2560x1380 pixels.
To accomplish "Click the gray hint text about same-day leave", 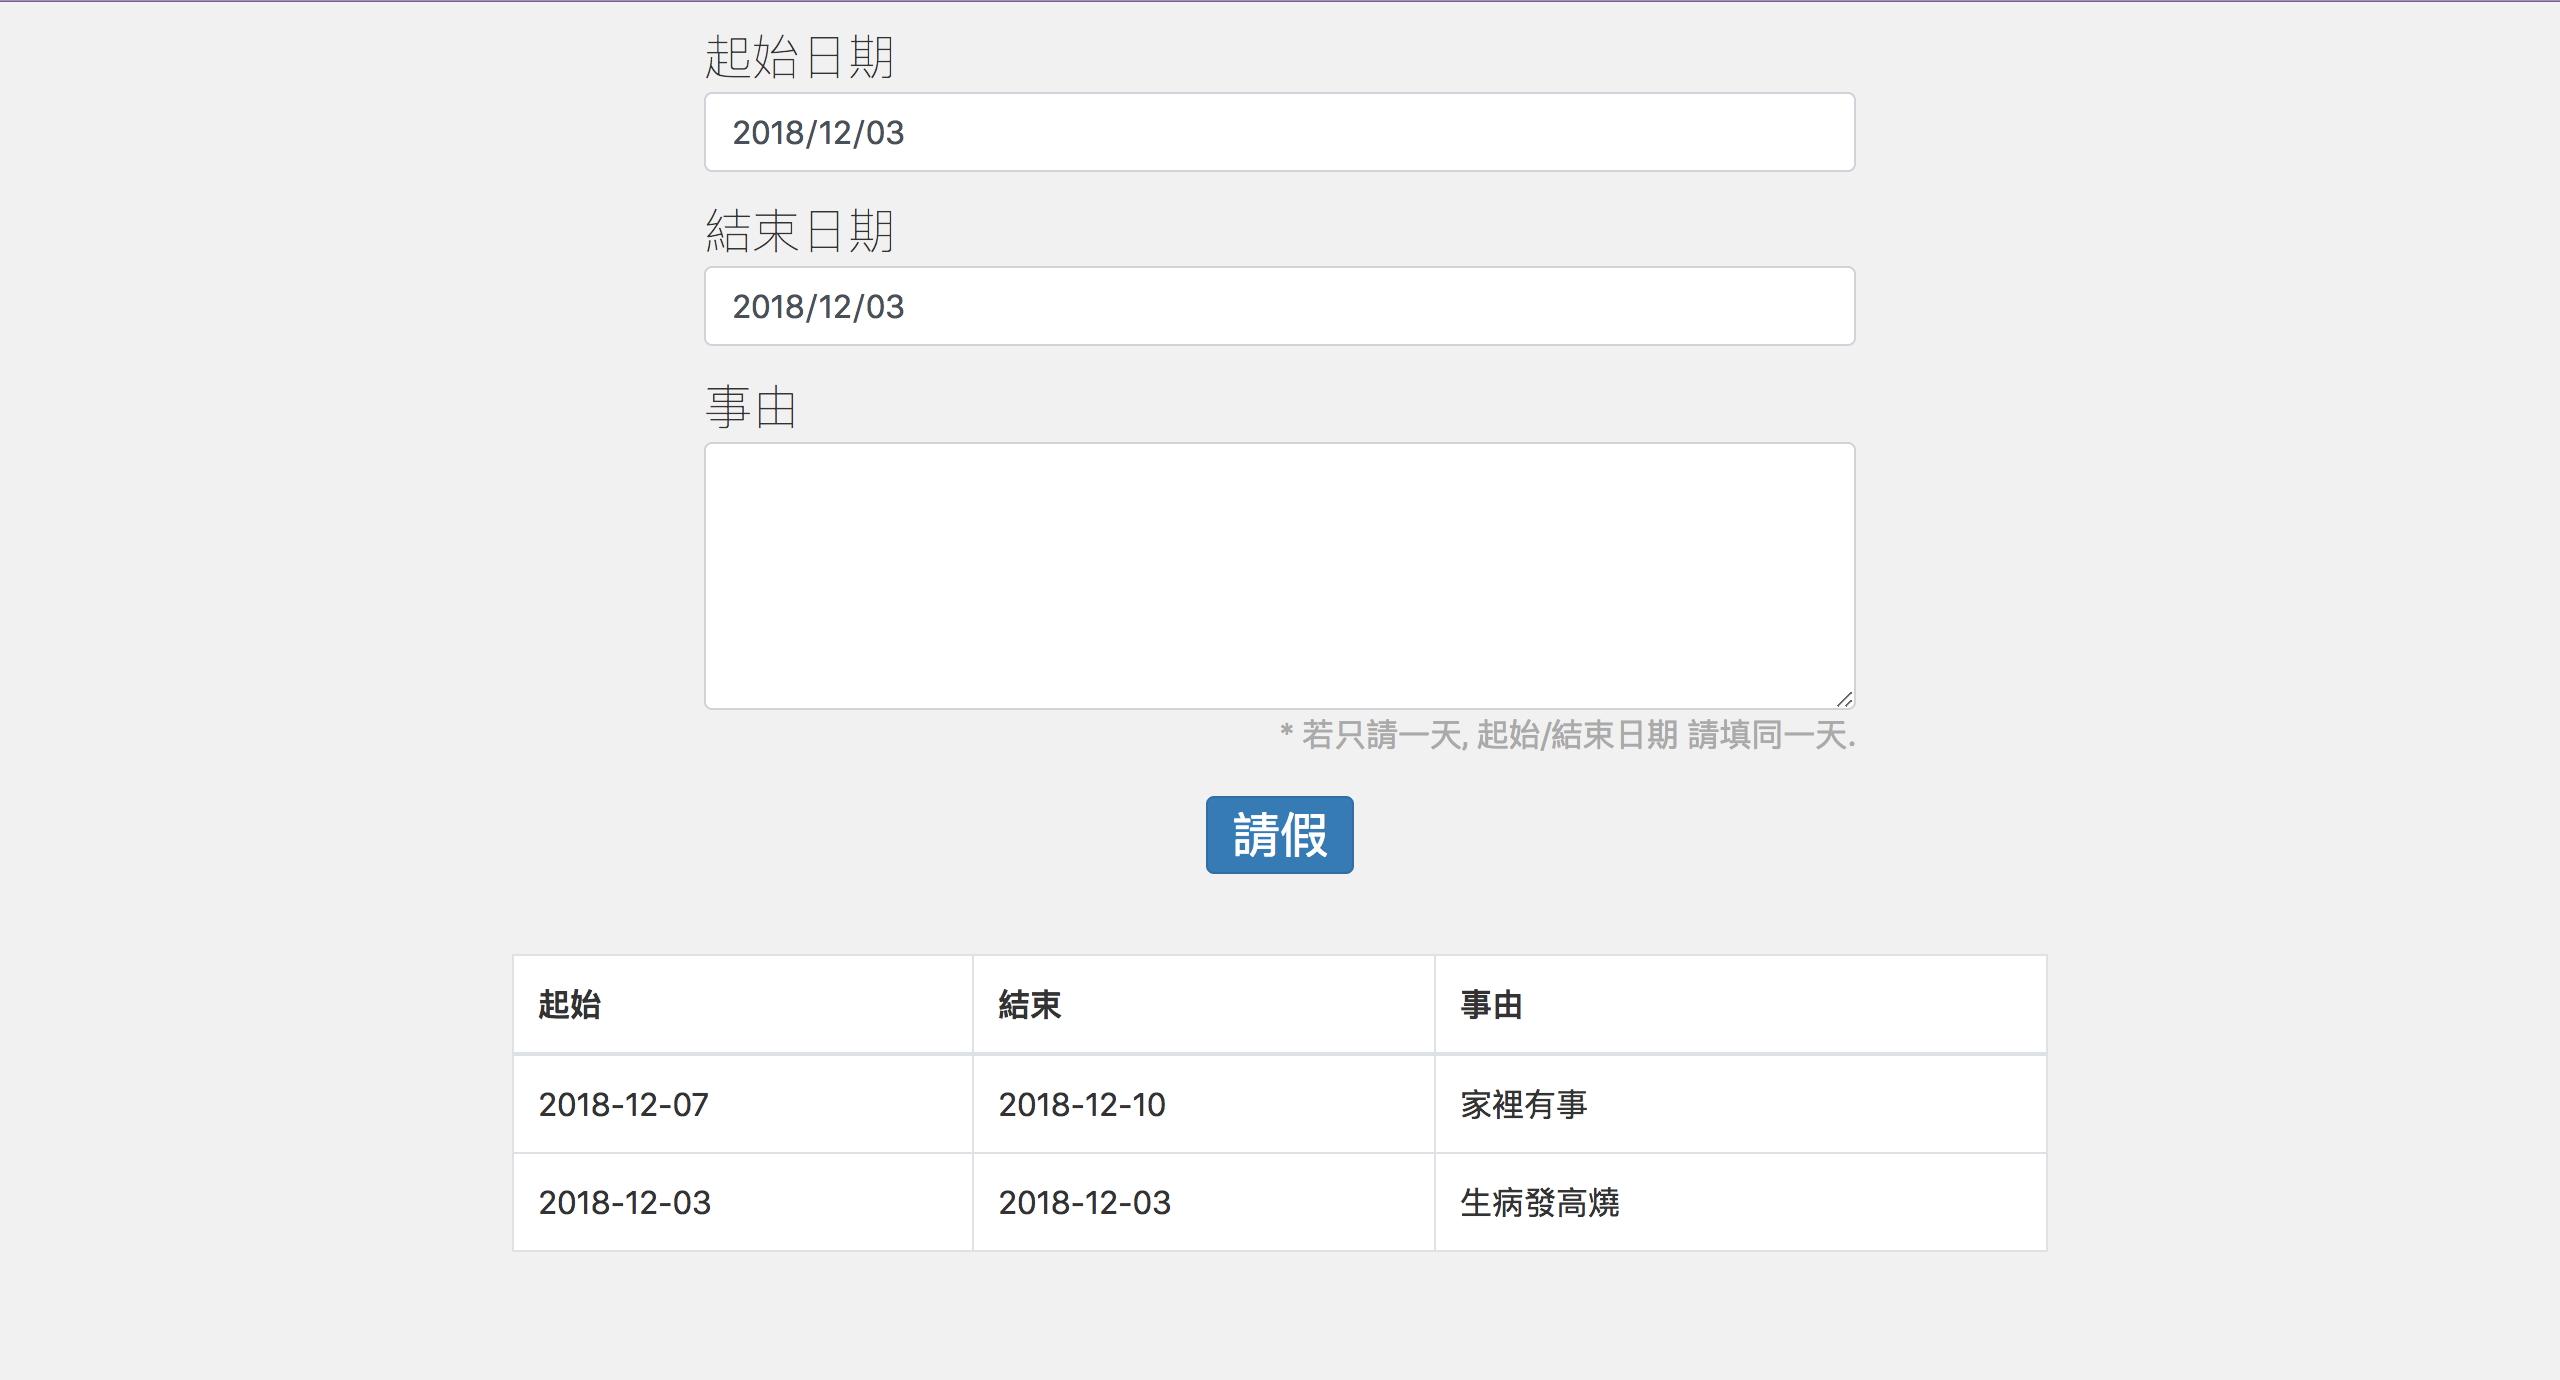I will point(1567,735).
